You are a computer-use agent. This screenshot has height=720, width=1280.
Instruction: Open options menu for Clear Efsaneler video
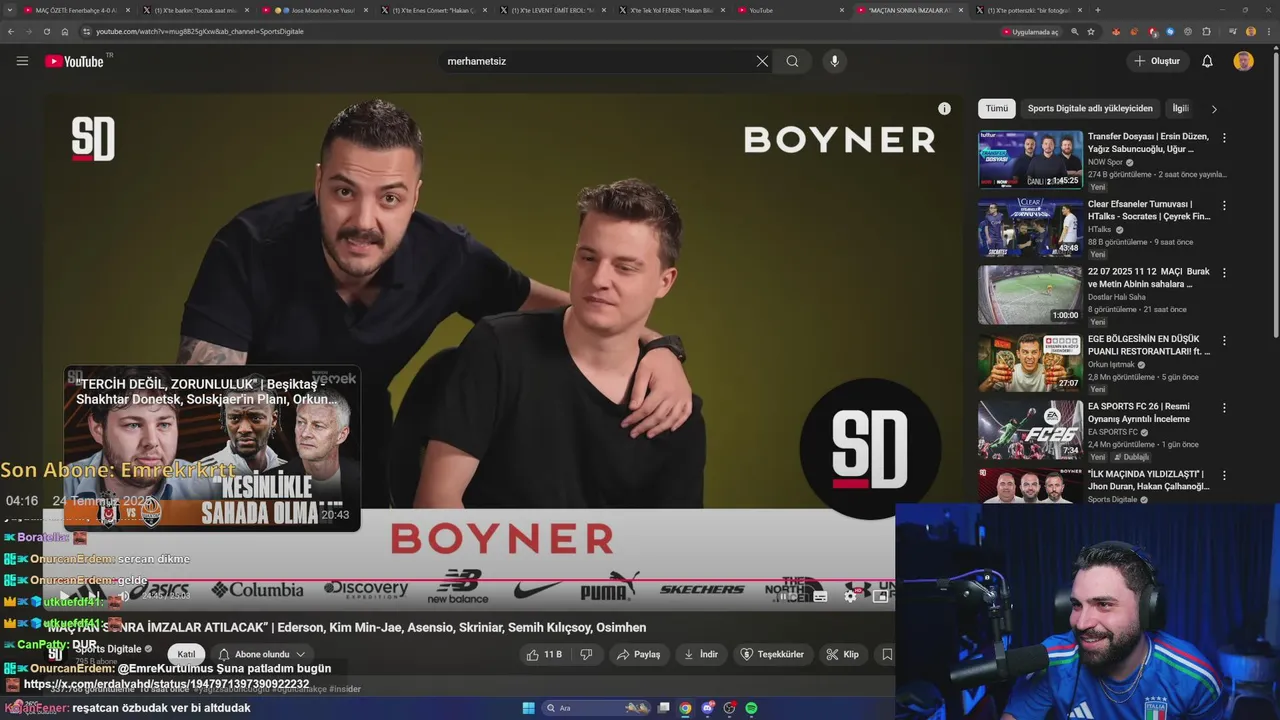(x=1224, y=205)
